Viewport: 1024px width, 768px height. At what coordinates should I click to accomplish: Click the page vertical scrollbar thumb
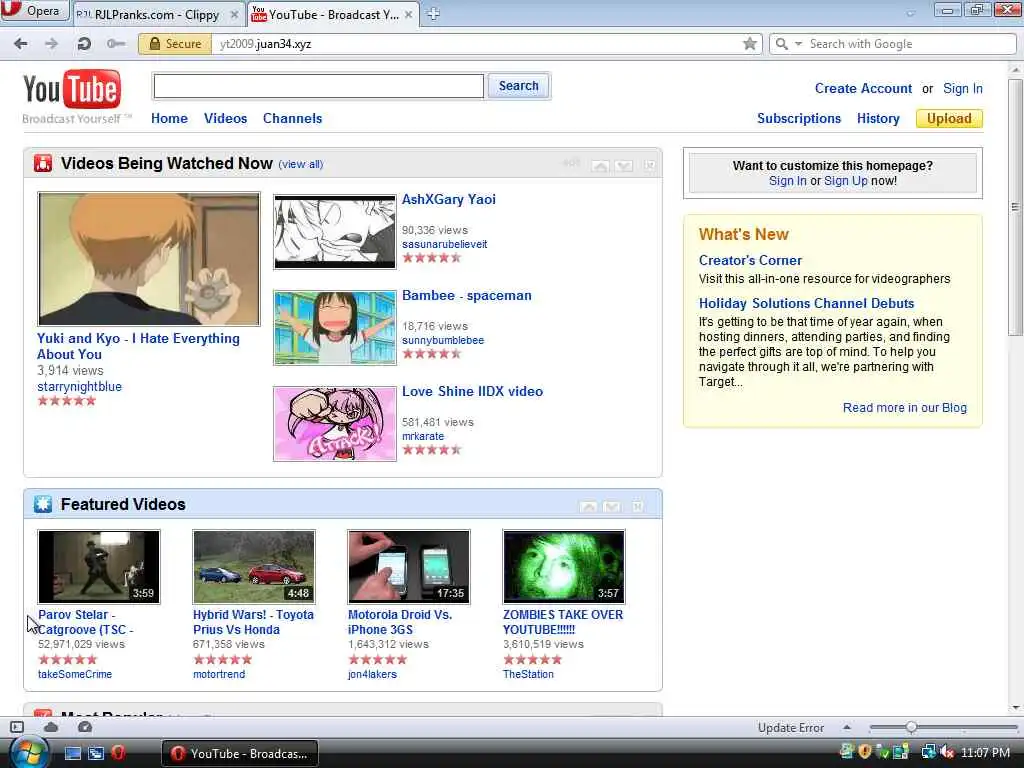coord(1016,207)
